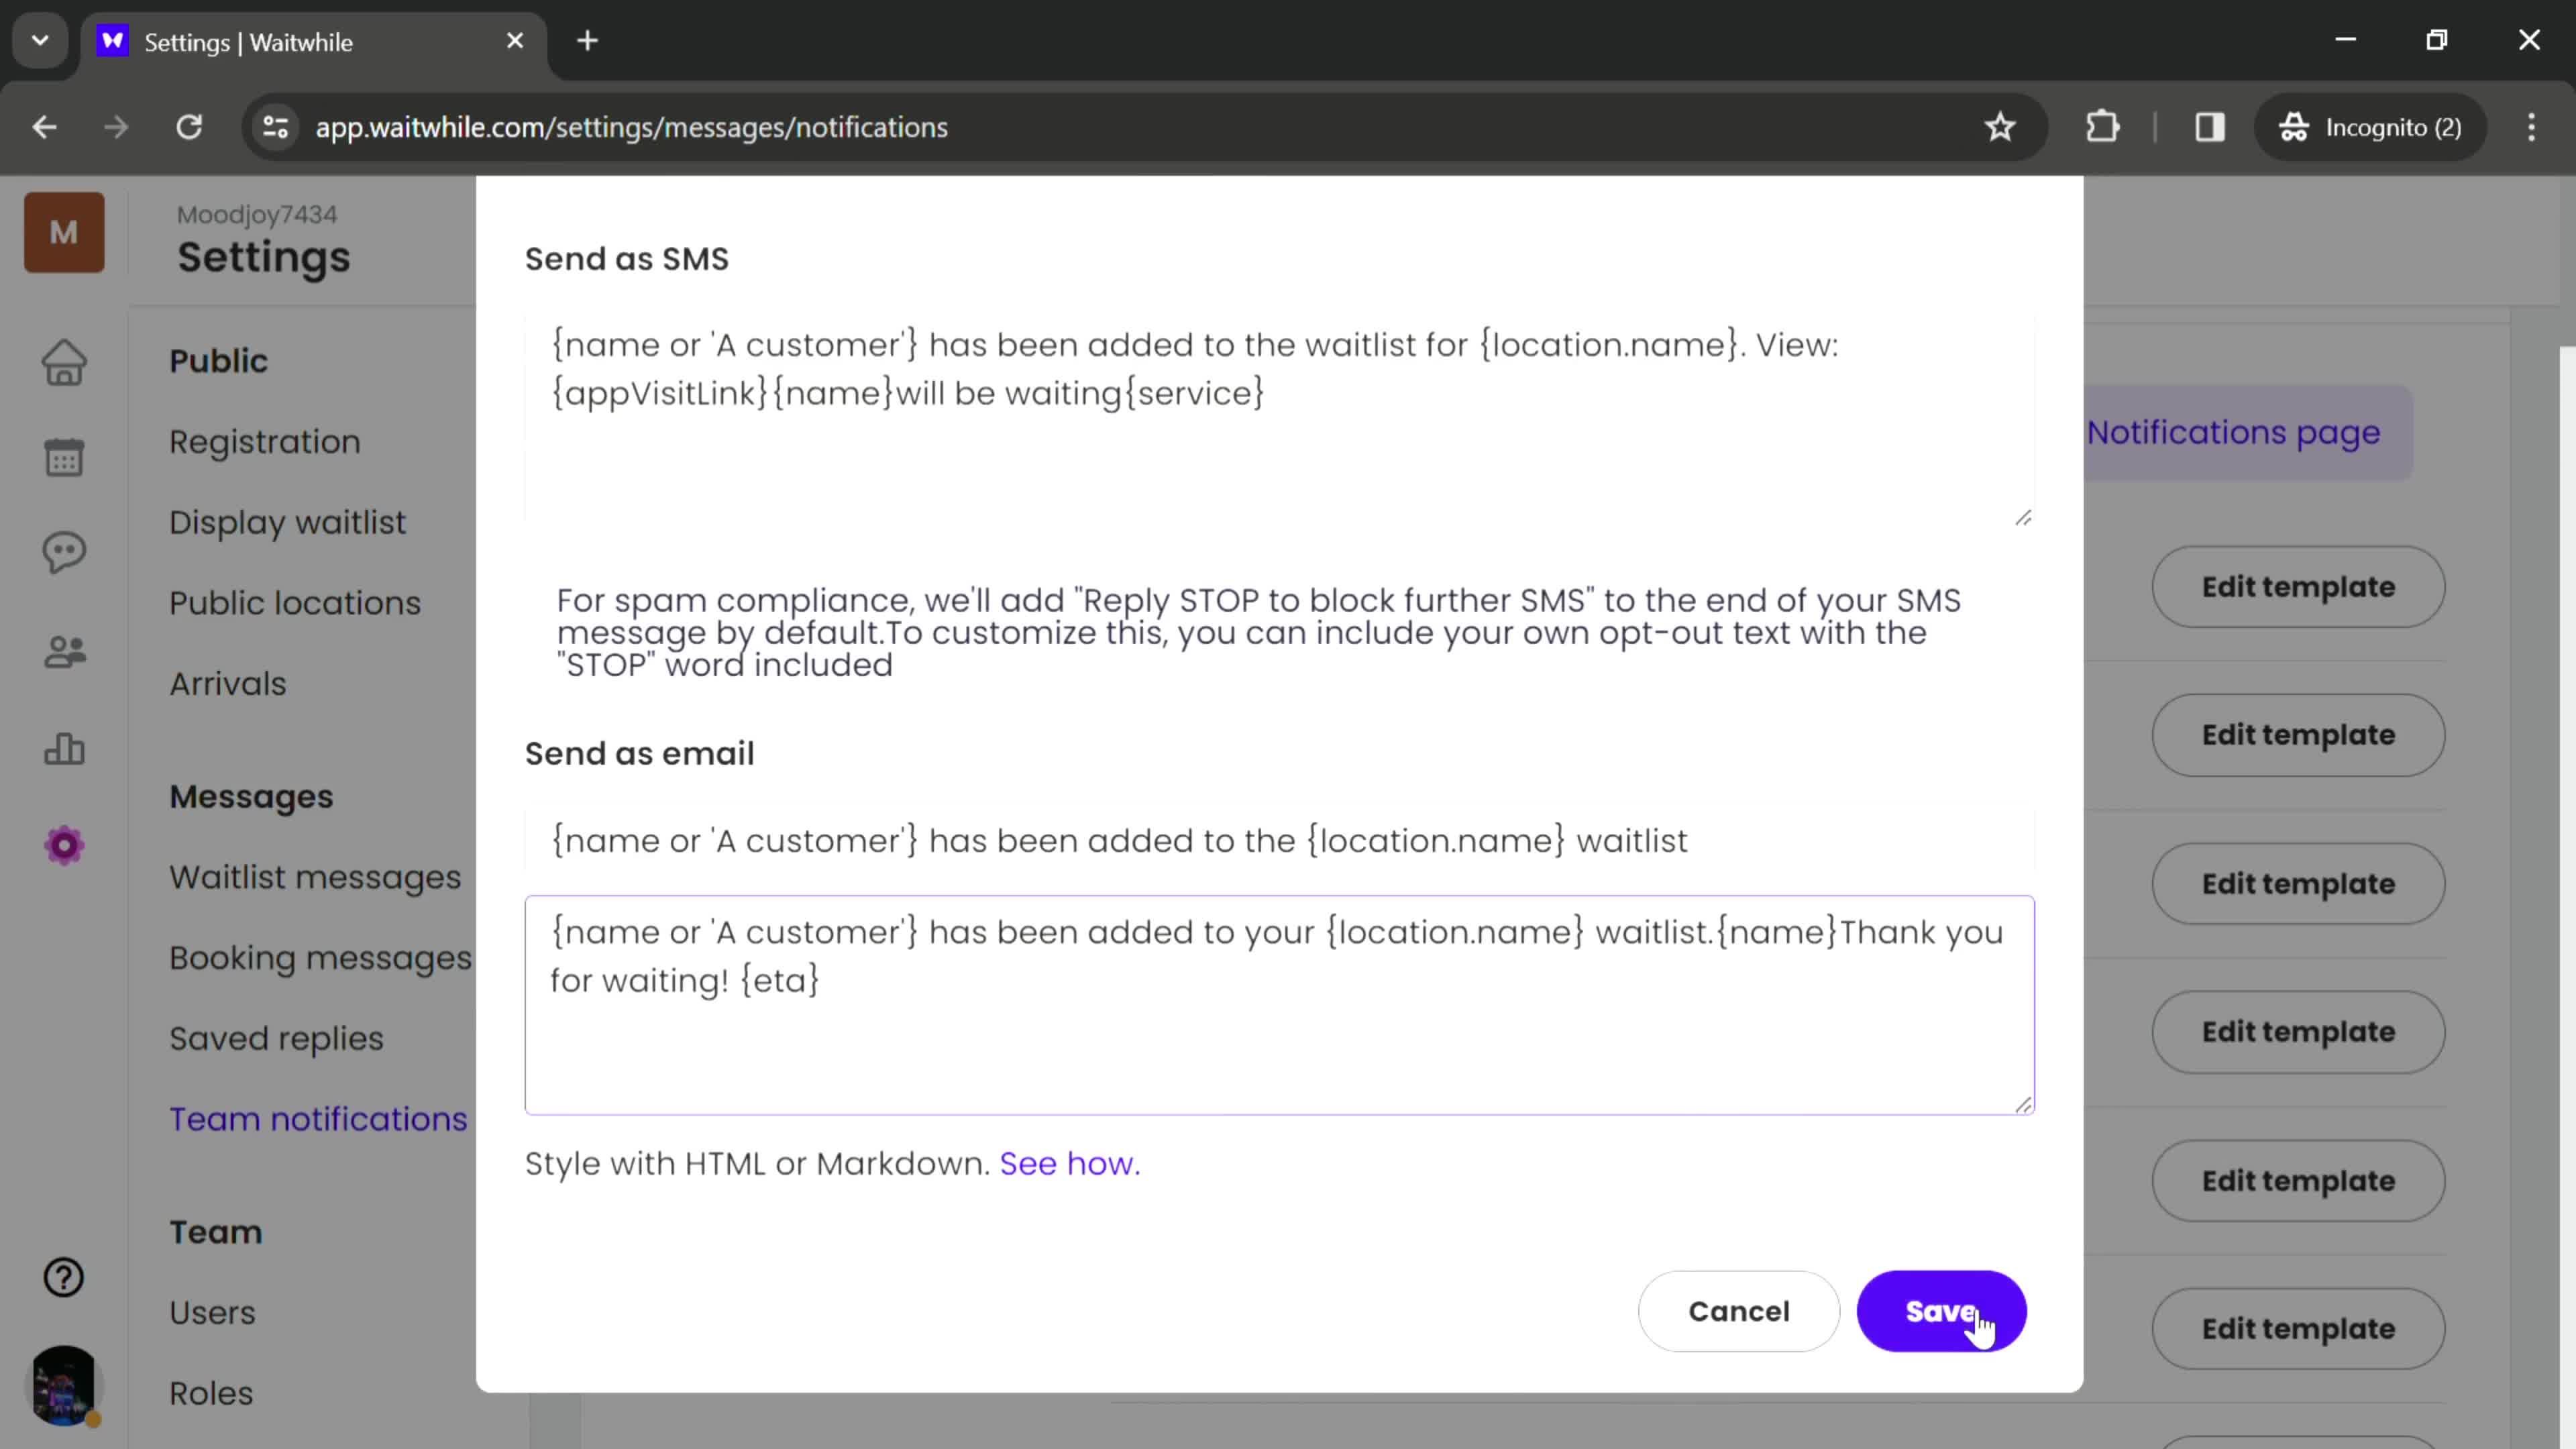Click the address bar URL
The height and width of the screenshot is (1449, 2576).
click(631, 127)
